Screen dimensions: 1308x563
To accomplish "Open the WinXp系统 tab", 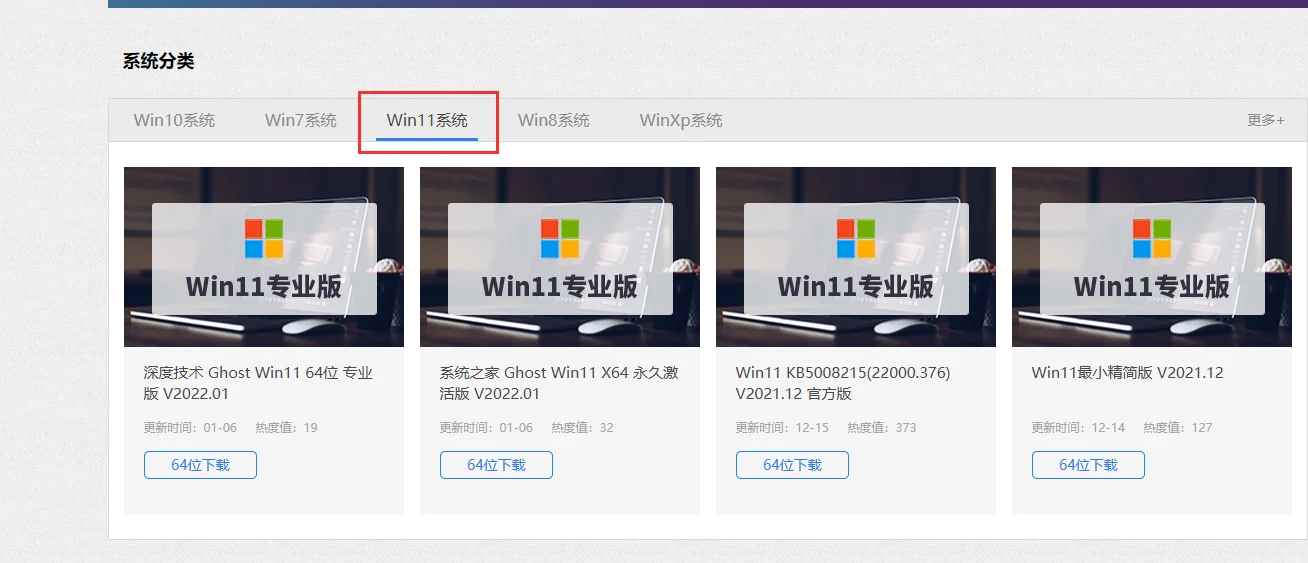I will click(681, 120).
